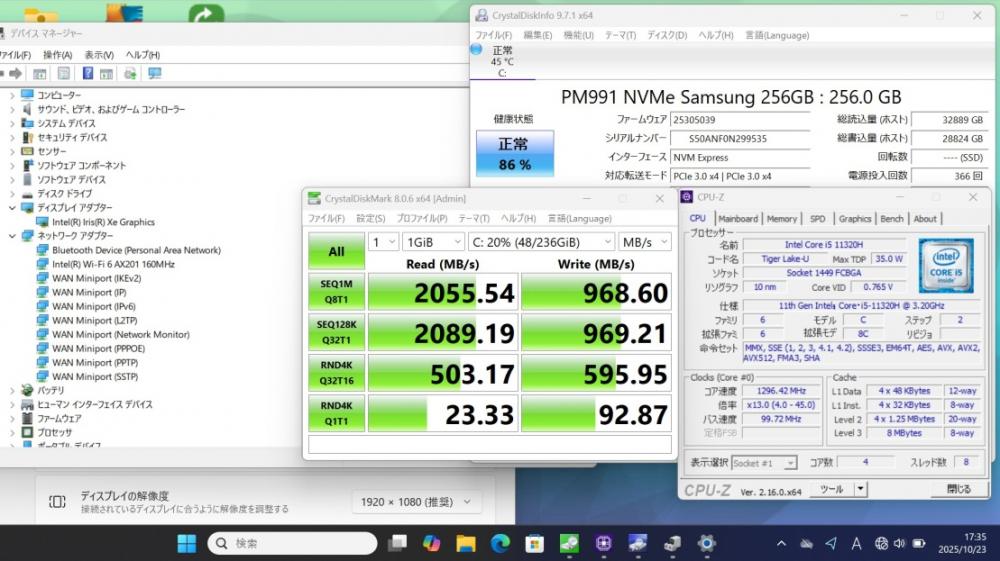1000x561 pixels.
Task: Launch Copilot from the taskbar
Action: [x=432, y=543]
